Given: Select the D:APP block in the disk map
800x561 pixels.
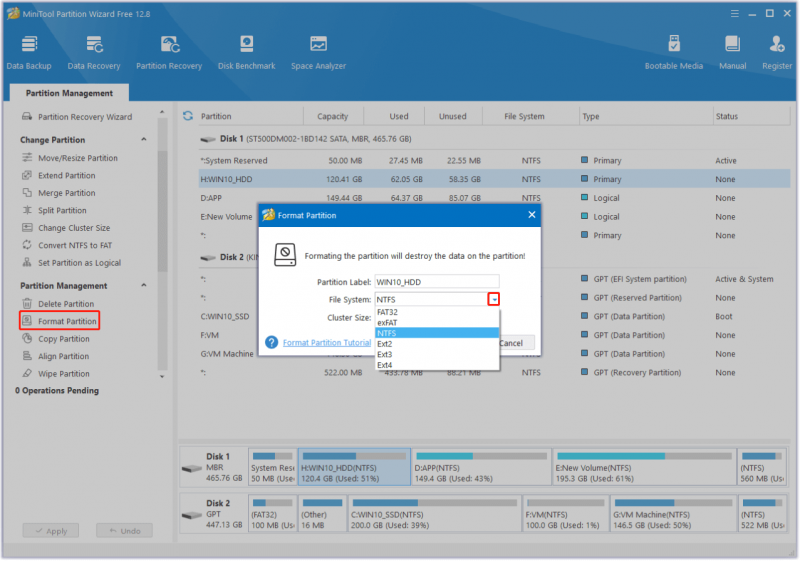Looking at the screenshot, I should tap(481, 467).
